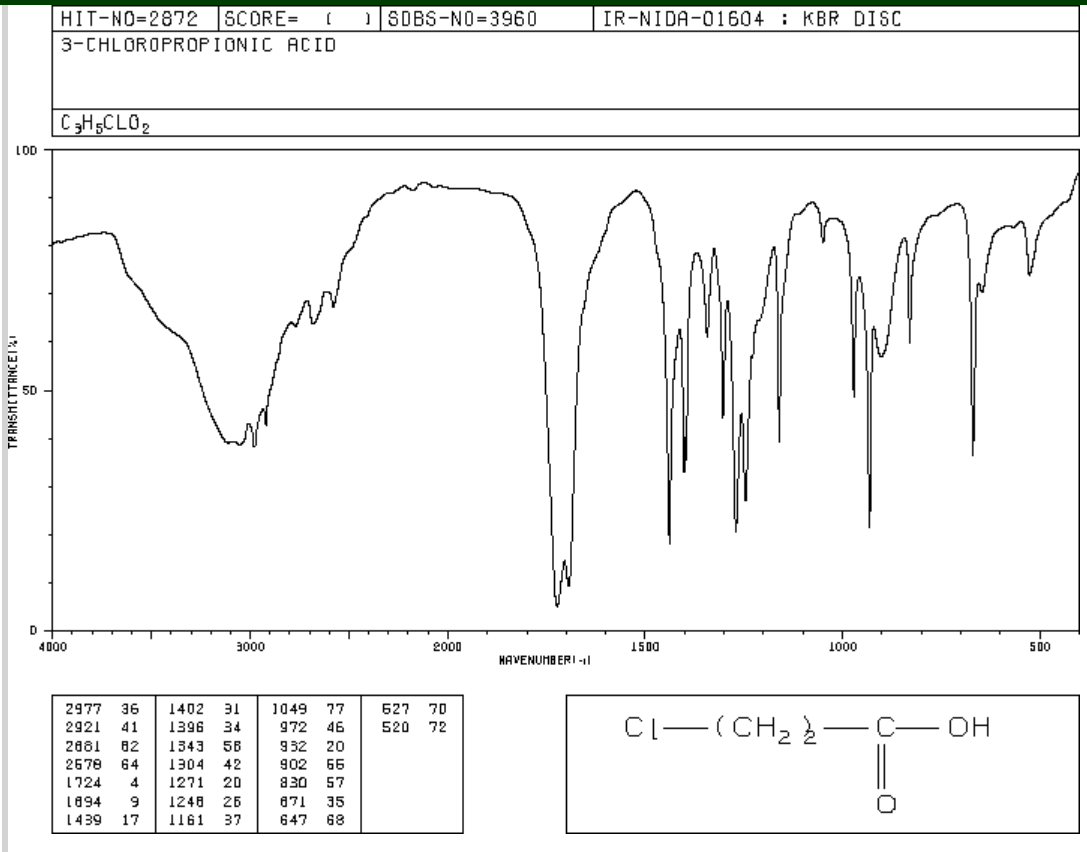The height and width of the screenshot is (852, 1087).
Task: Click the 3000 wavenumber axis label
Action: click(249, 647)
